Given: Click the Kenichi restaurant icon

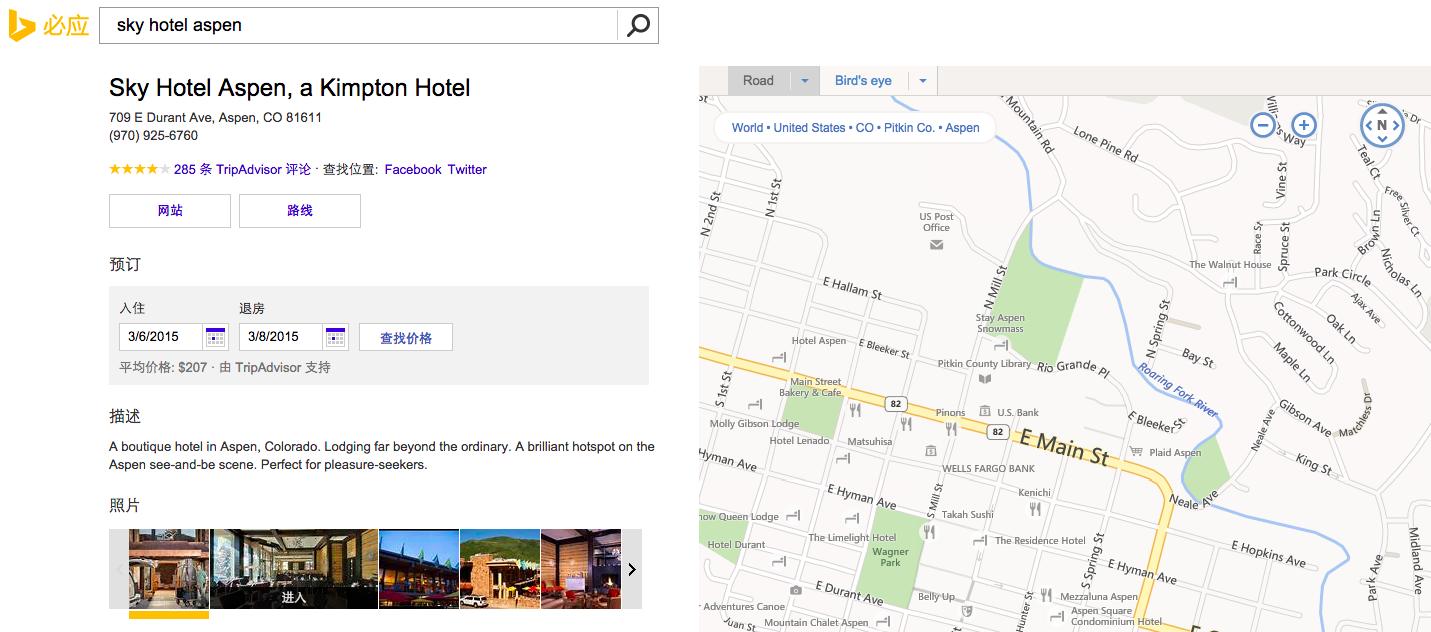Looking at the screenshot, I should tap(1036, 508).
